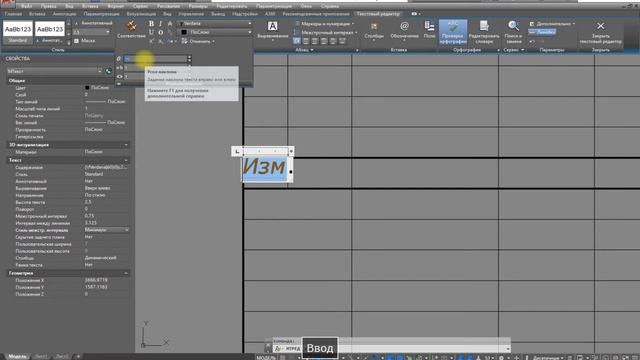Switch to the Лист1 layout tab
The image size is (640, 360).
[41, 356]
